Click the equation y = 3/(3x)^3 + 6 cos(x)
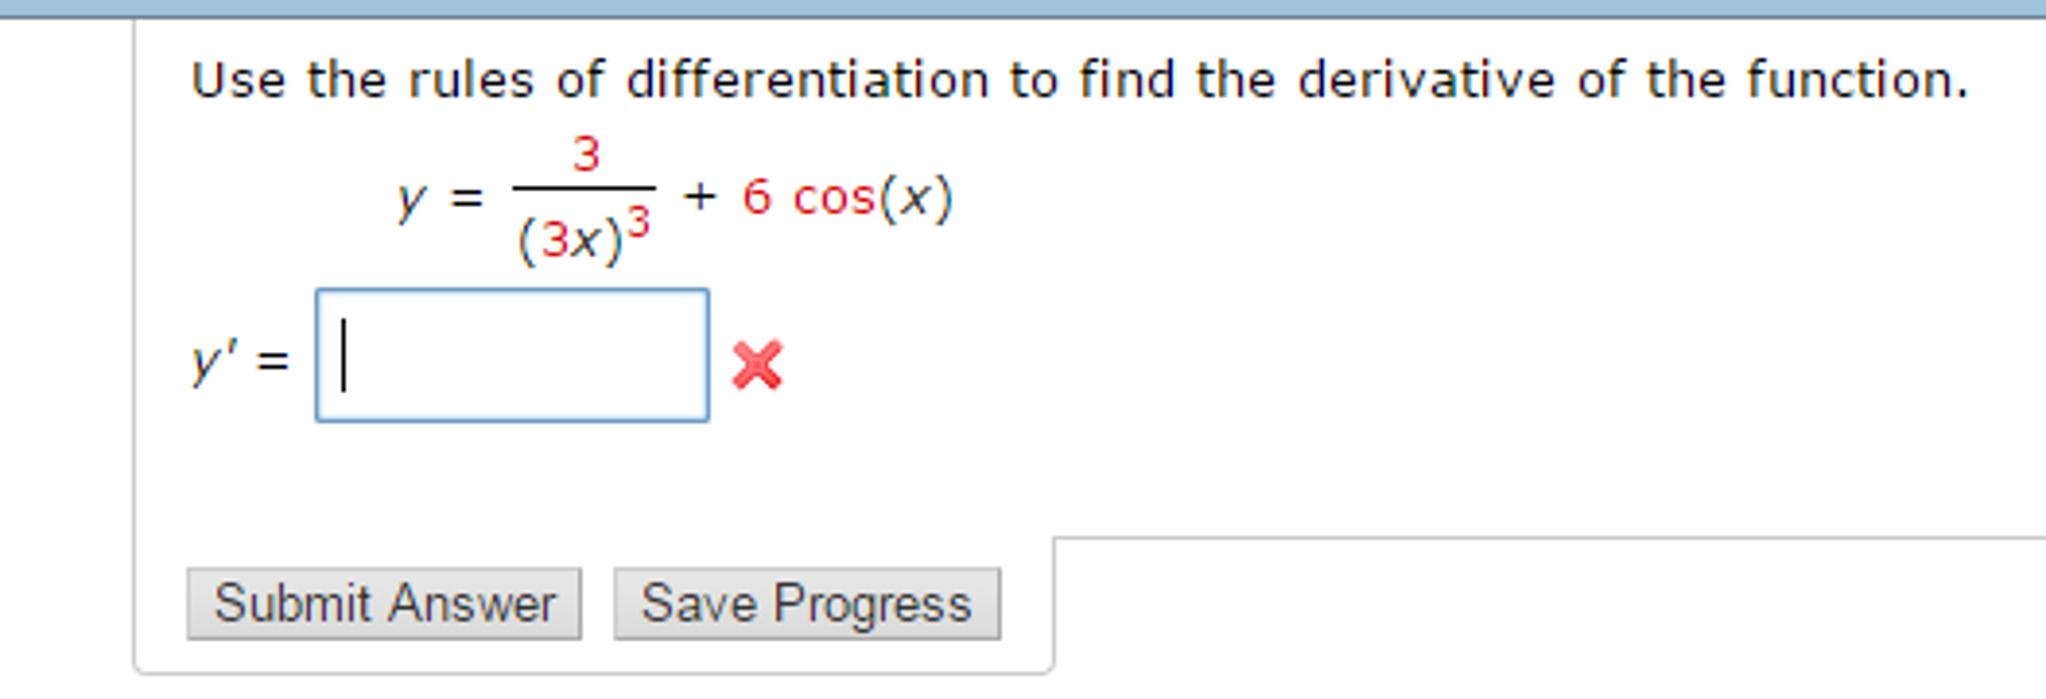The image size is (2046, 699). click(x=670, y=195)
